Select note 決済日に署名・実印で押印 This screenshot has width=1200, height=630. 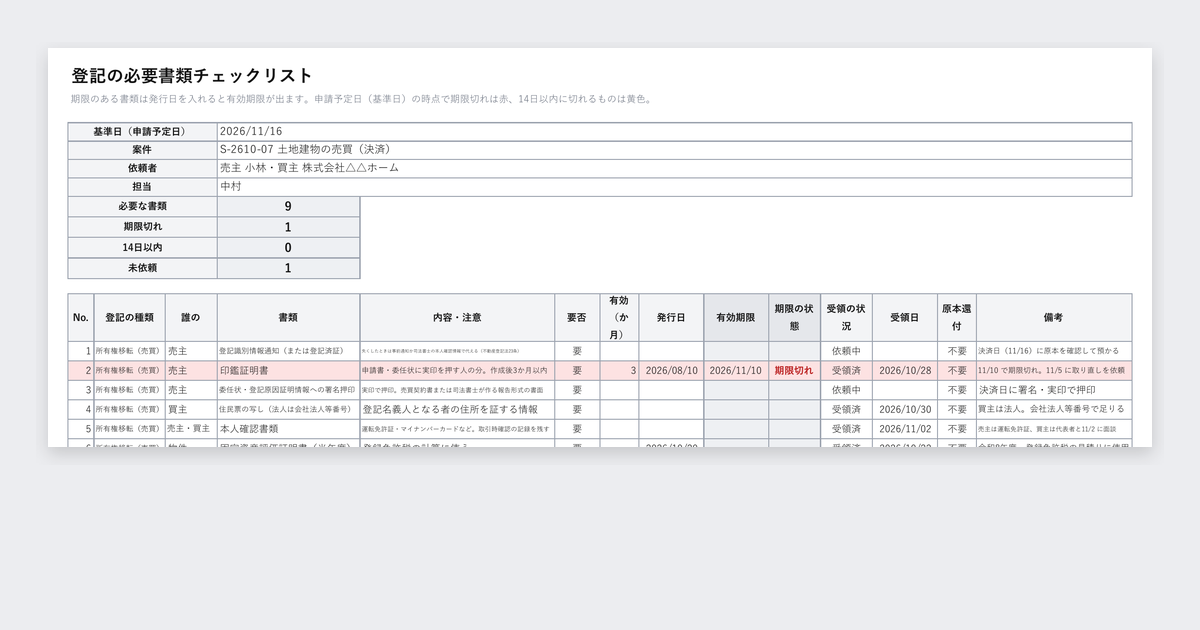pyautogui.click(x=1054, y=390)
